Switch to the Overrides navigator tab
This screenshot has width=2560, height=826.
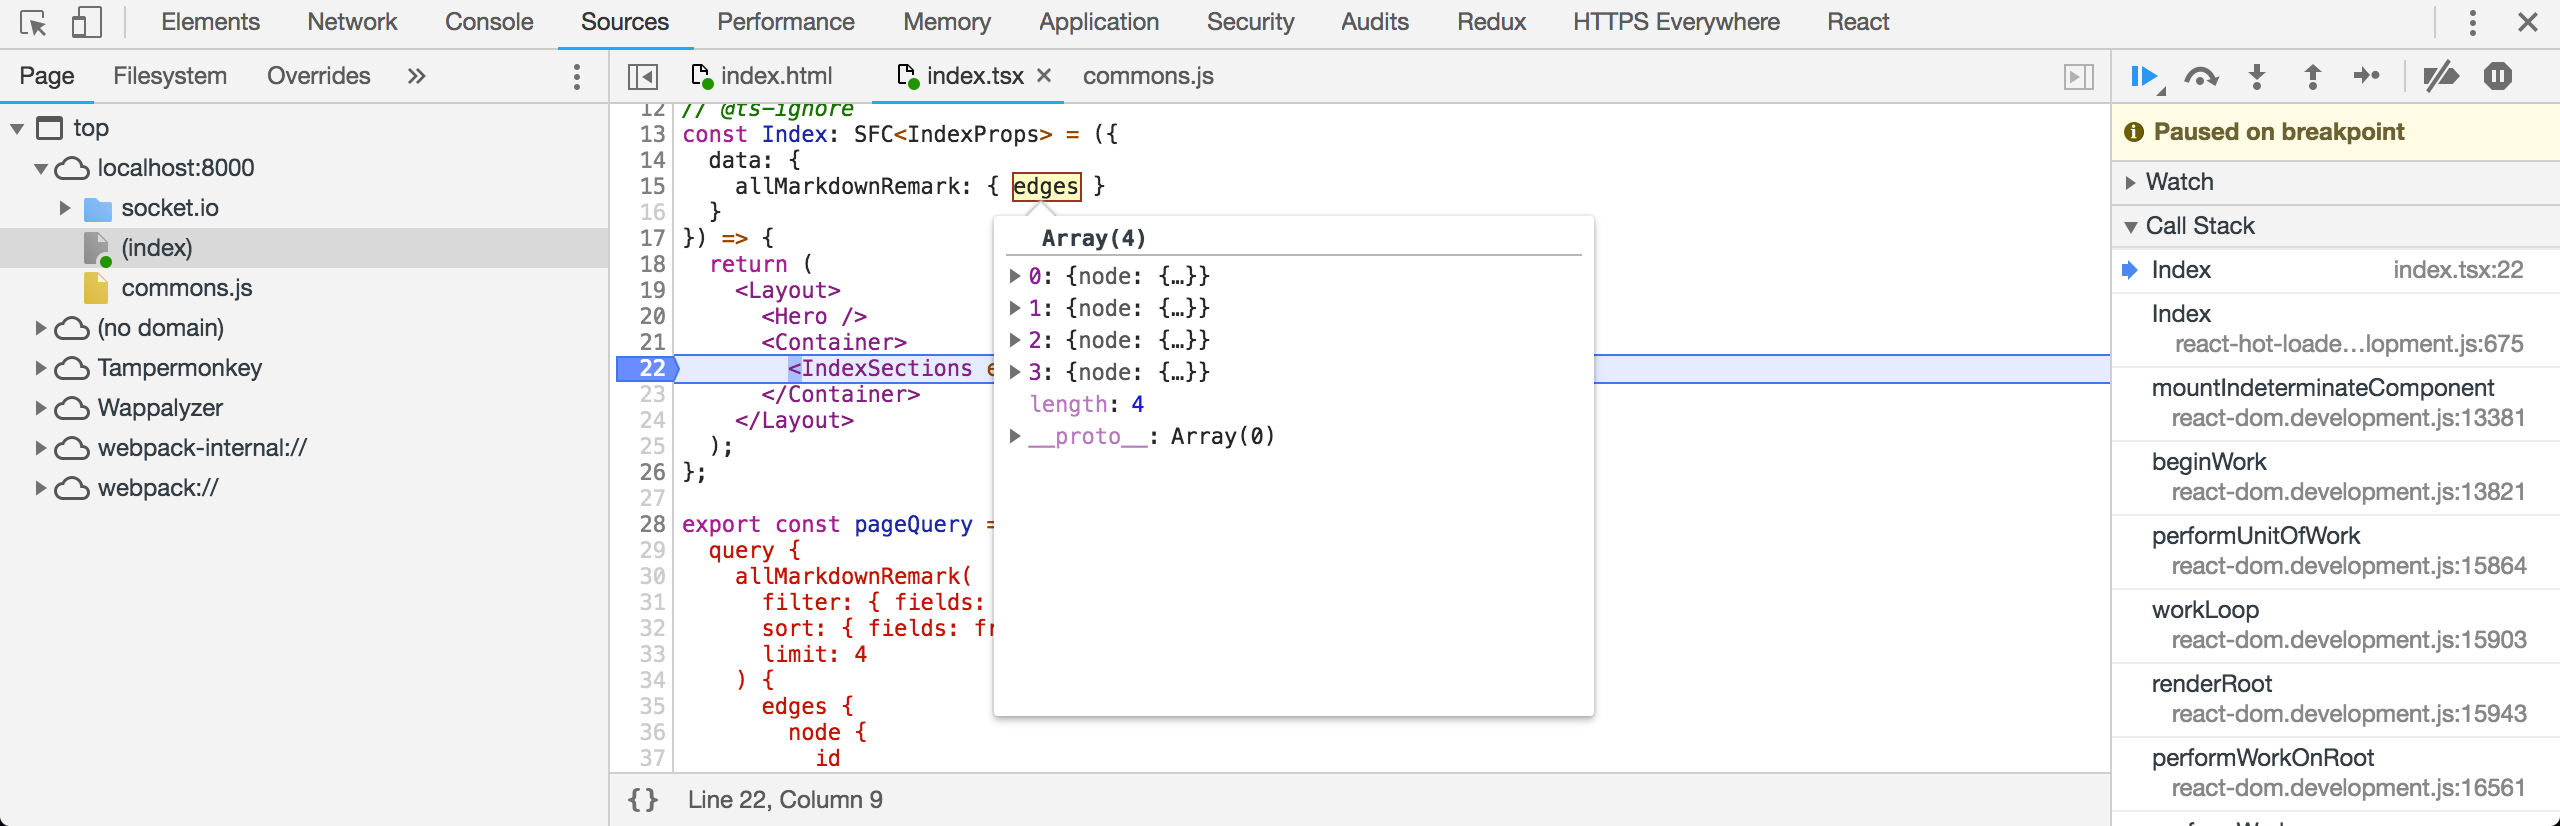coord(318,76)
